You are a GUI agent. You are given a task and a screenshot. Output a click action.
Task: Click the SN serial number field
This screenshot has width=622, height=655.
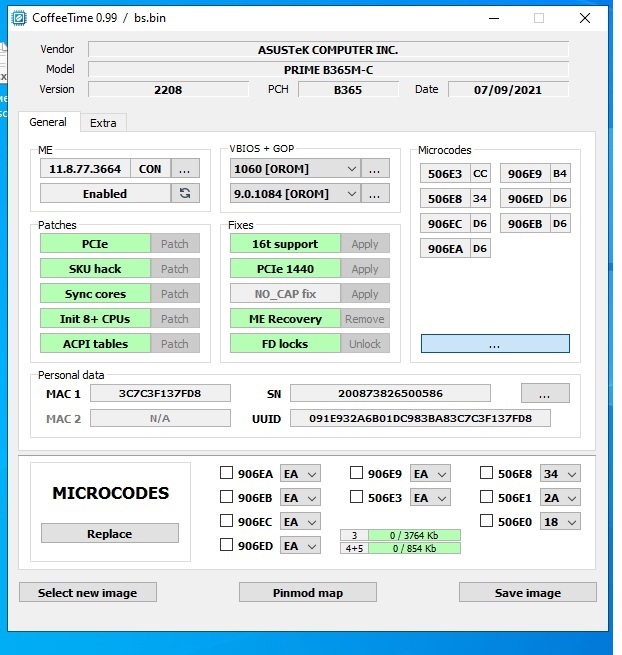coord(390,393)
